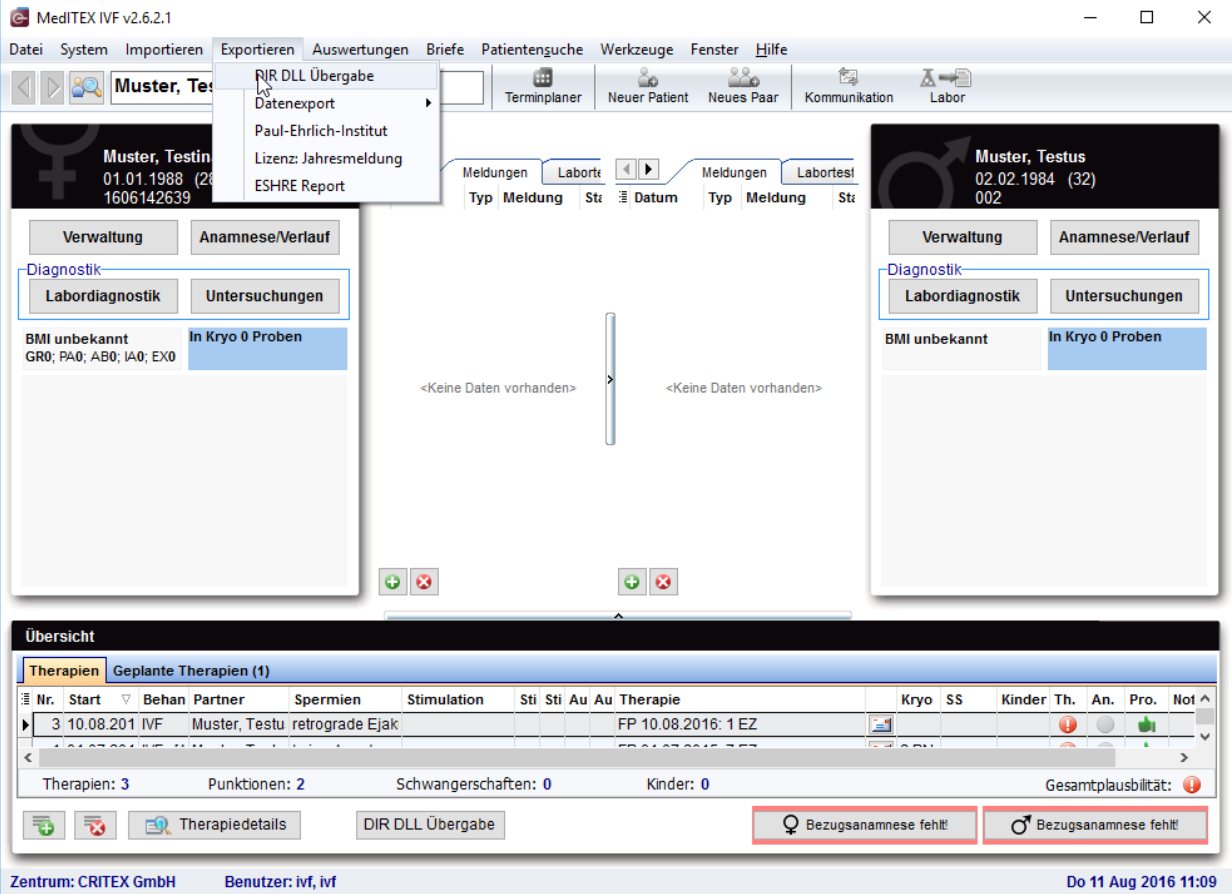Delete entry with left Meldungen red X
The image size is (1232, 894).
point(424,581)
